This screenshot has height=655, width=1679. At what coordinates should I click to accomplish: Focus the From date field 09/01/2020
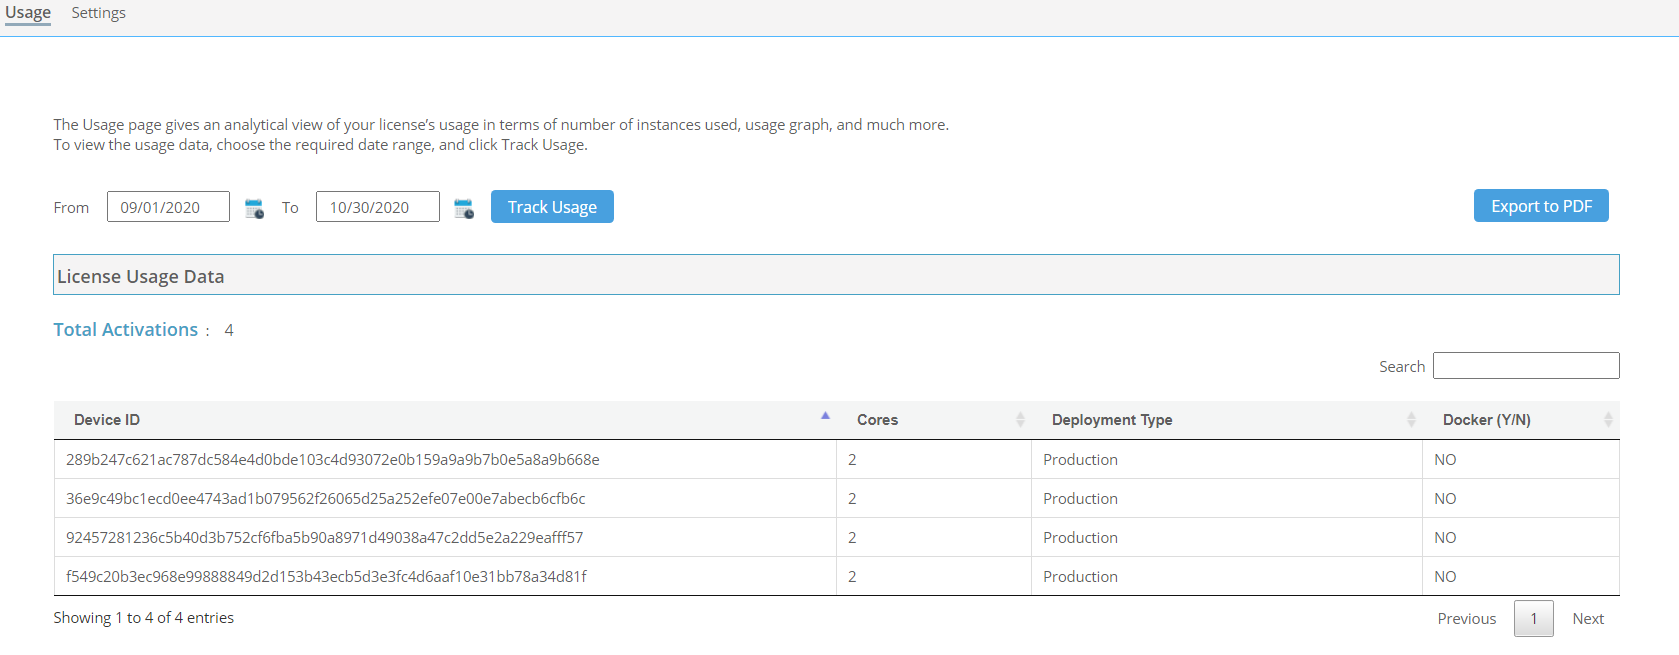pyautogui.click(x=168, y=207)
